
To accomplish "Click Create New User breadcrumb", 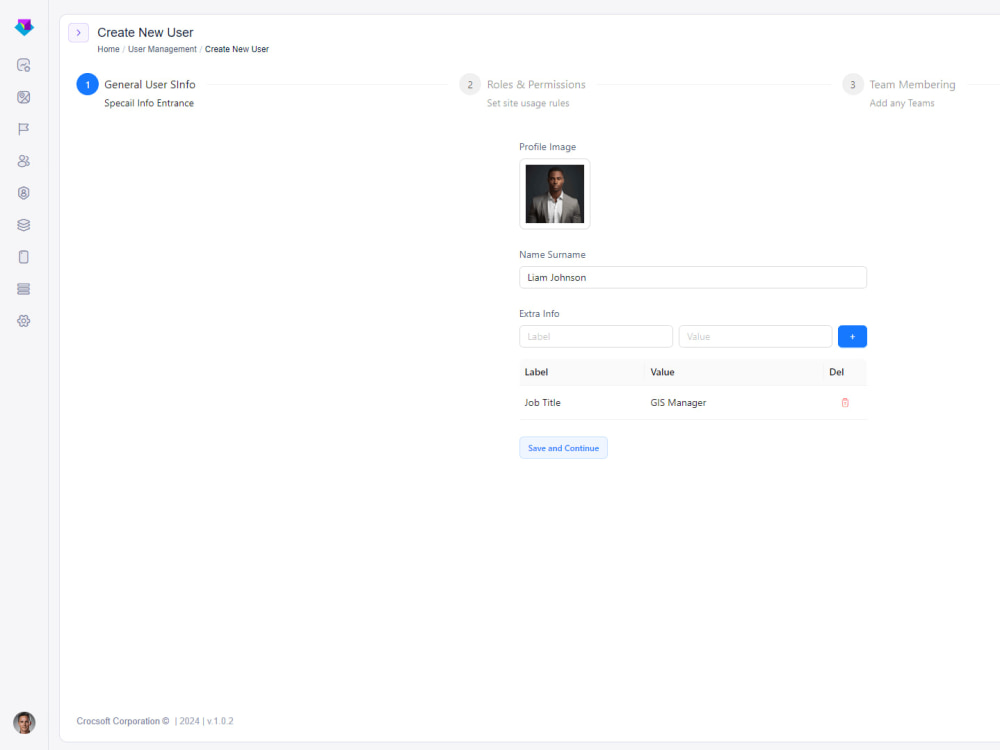I will coord(237,49).
